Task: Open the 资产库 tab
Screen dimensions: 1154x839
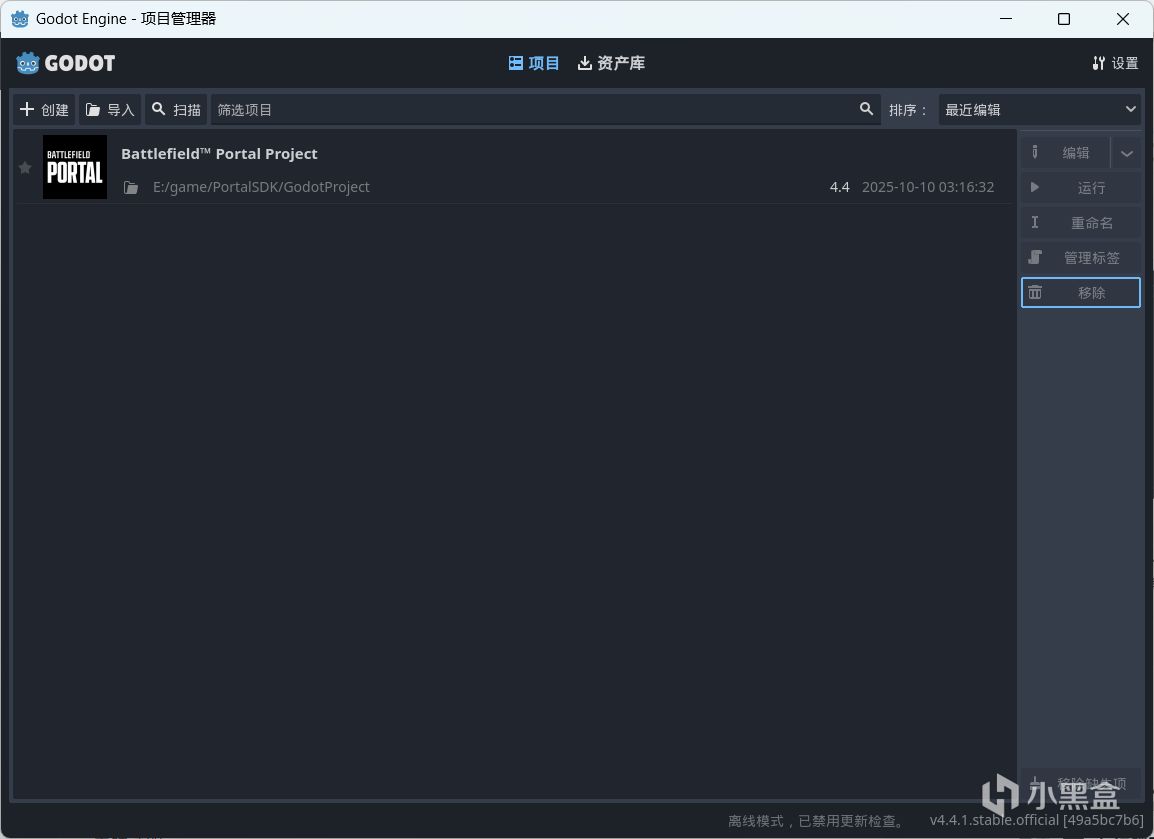Action: pos(611,63)
